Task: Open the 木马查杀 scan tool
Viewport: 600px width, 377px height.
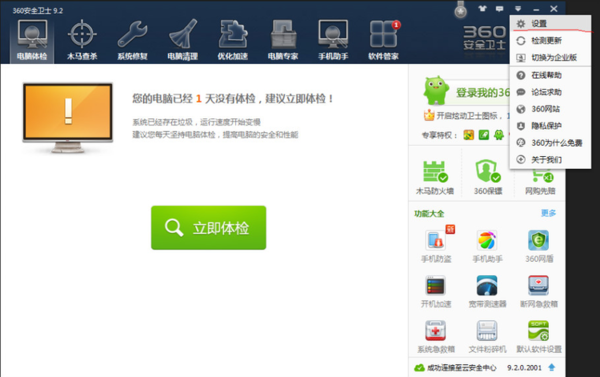Action: click(82, 41)
